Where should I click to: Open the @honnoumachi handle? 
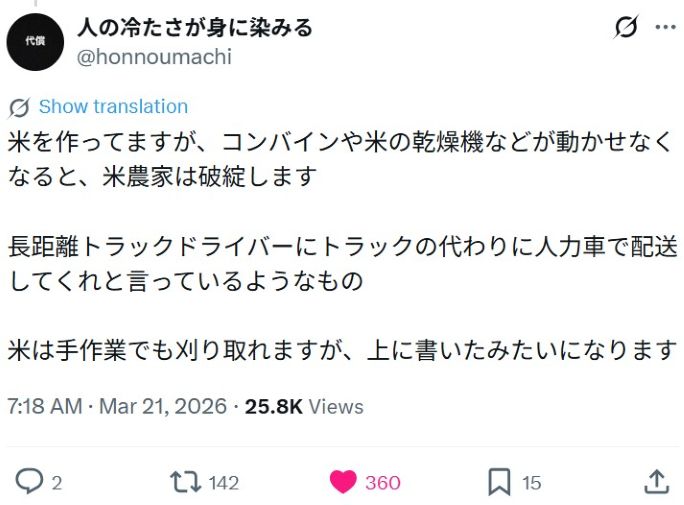tap(154, 57)
